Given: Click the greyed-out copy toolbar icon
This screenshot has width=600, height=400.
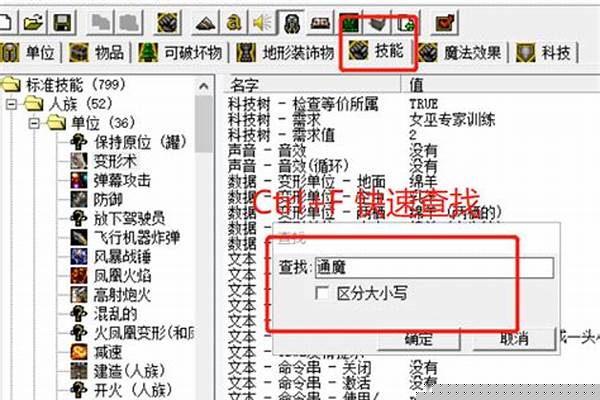Looking at the screenshot, I should pyautogui.click(x=101, y=23).
